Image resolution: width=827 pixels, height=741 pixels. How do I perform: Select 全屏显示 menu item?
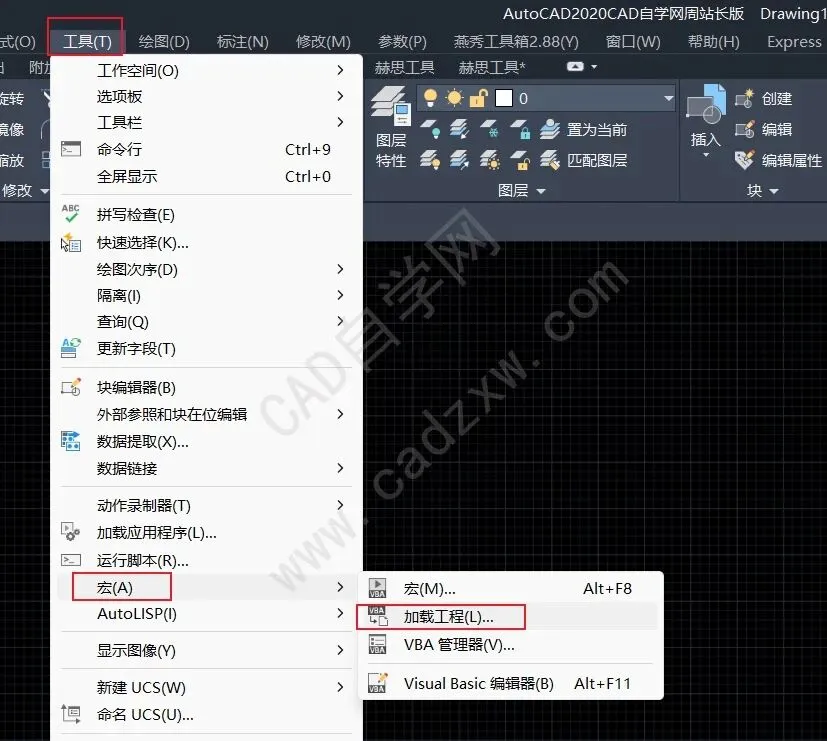(x=206, y=176)
